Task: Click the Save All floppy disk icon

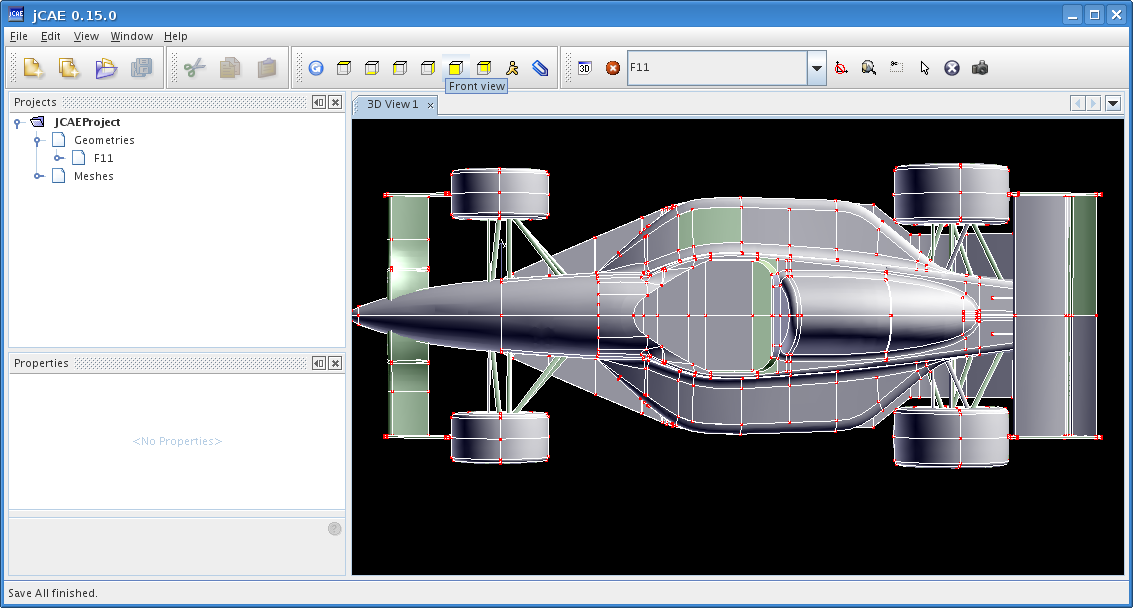Action: pyautogui.click(x=142, y=68)
